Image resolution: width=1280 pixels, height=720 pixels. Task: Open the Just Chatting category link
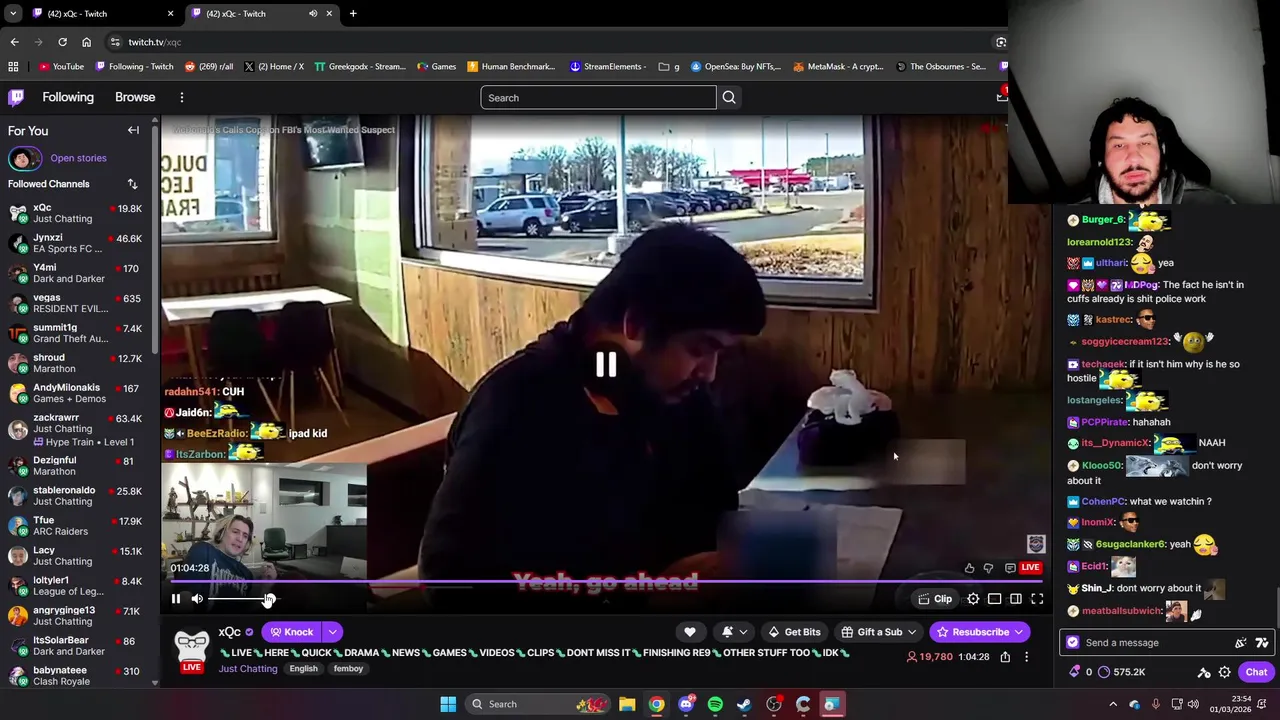tap(248, 669)
